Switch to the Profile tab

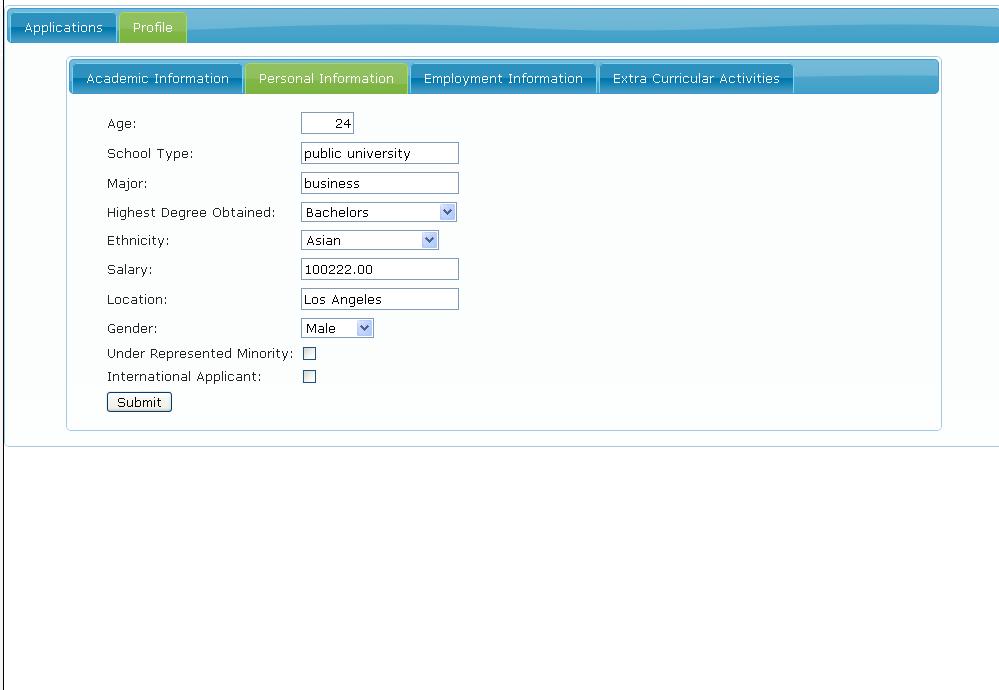(x=153, y=27)
